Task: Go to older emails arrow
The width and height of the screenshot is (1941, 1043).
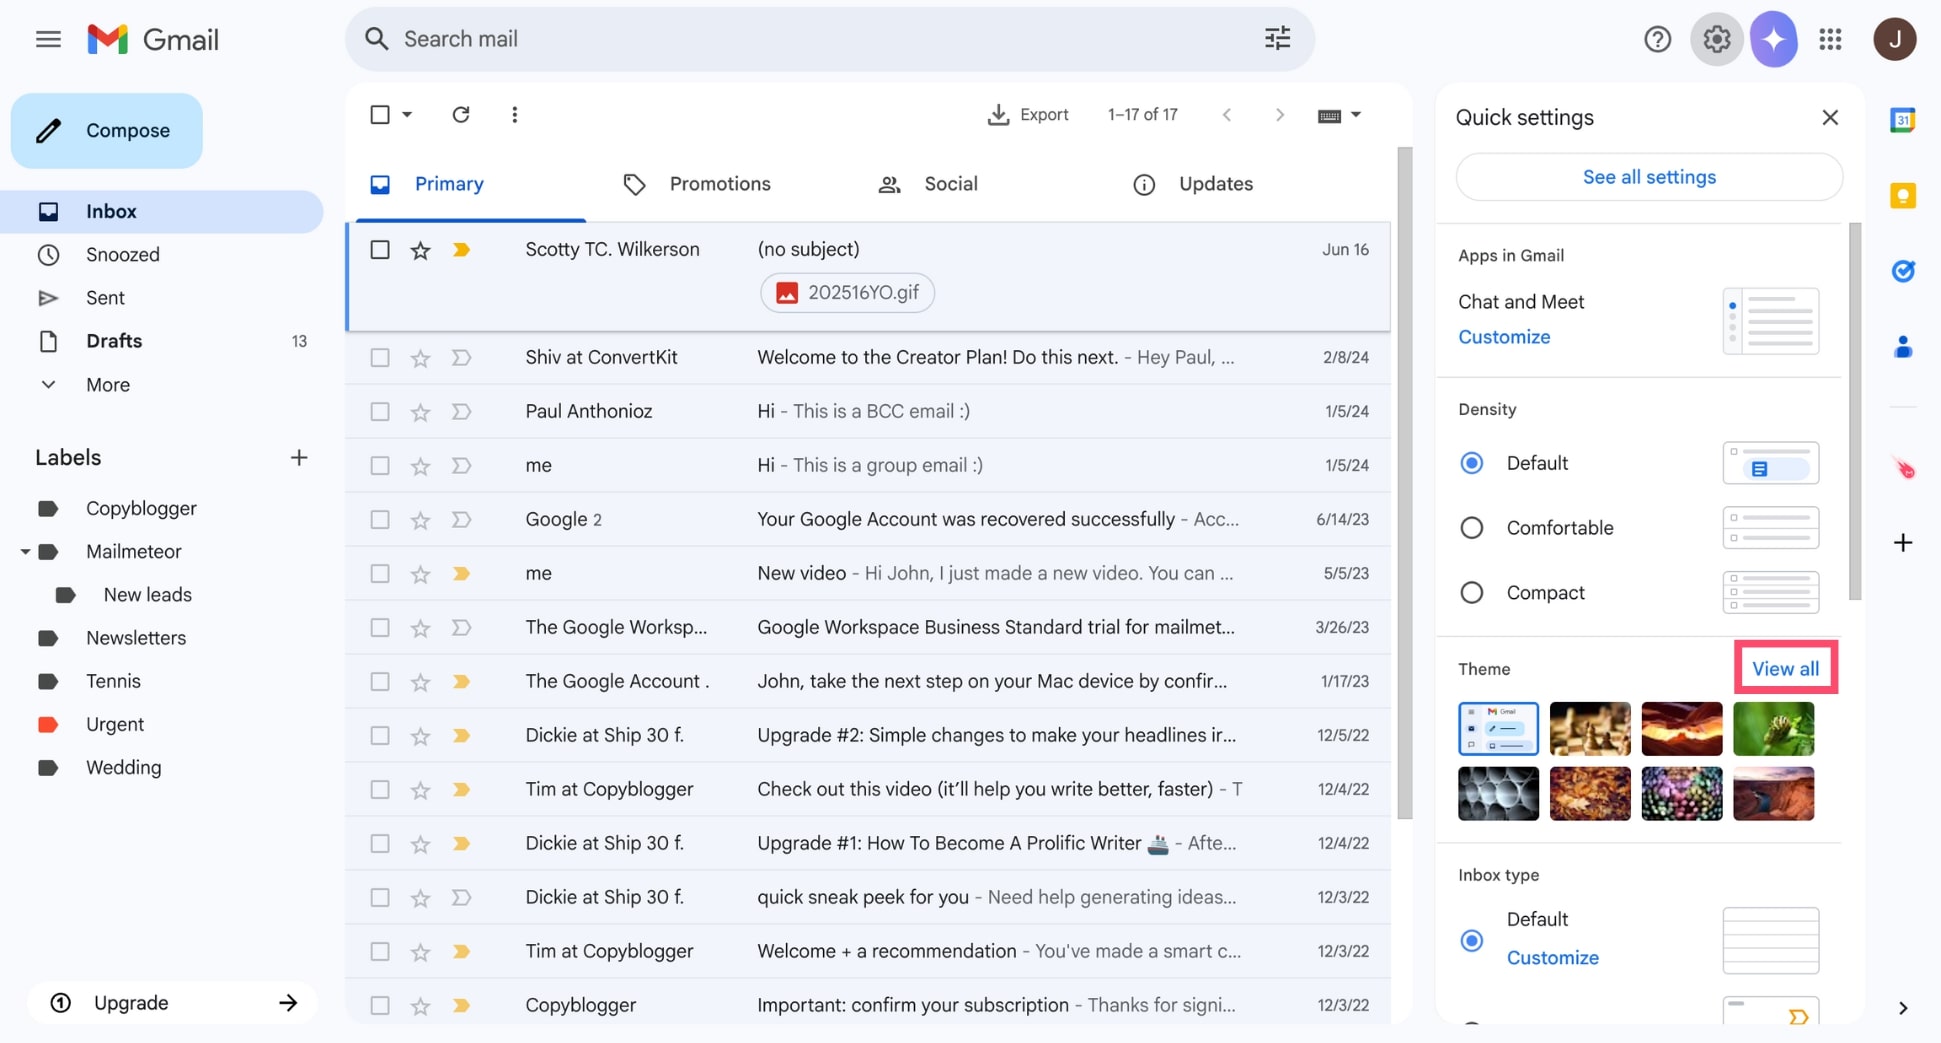Action: click(1279, 115)
